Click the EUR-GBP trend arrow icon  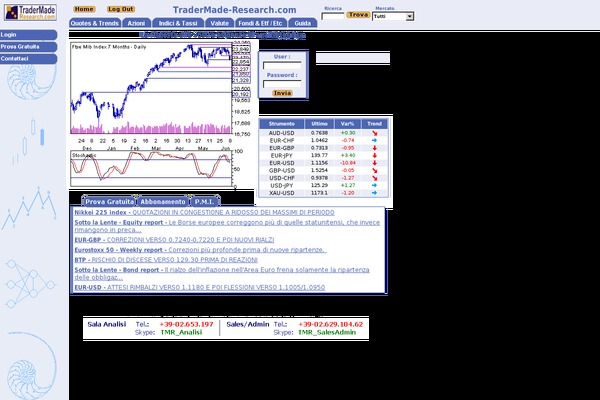click(x=375, y=148)
